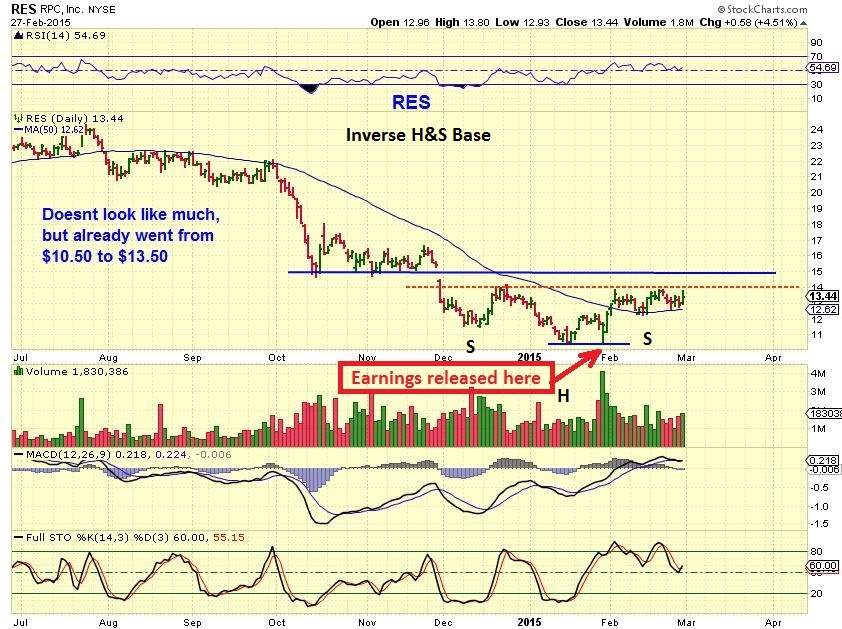Click the RES (Daily) 13.44 legend label
Screen dimensions: 842x629
(x=74, y=119)
